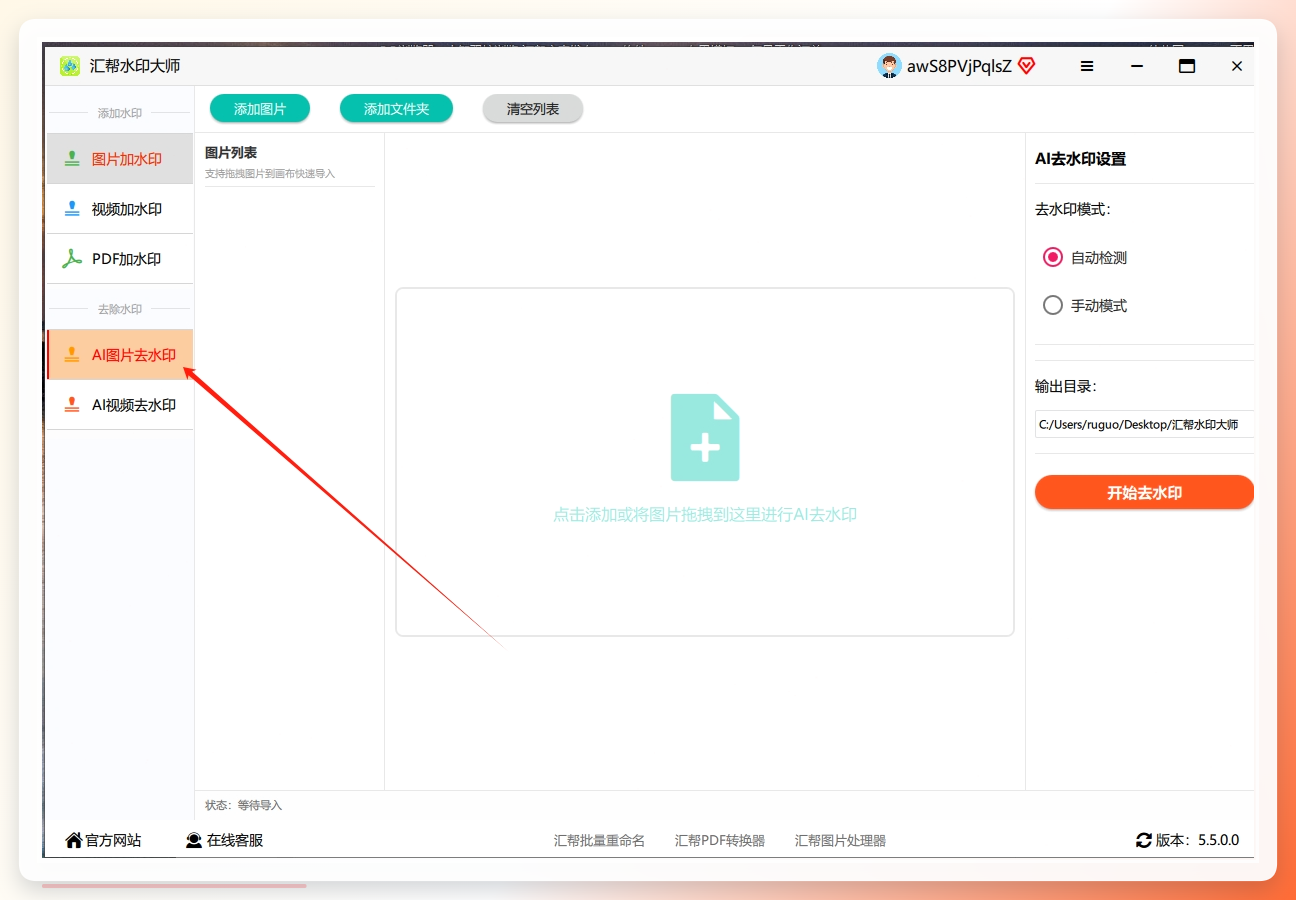
Task: Click the 图片列表 heading
Action: [231, 153]
